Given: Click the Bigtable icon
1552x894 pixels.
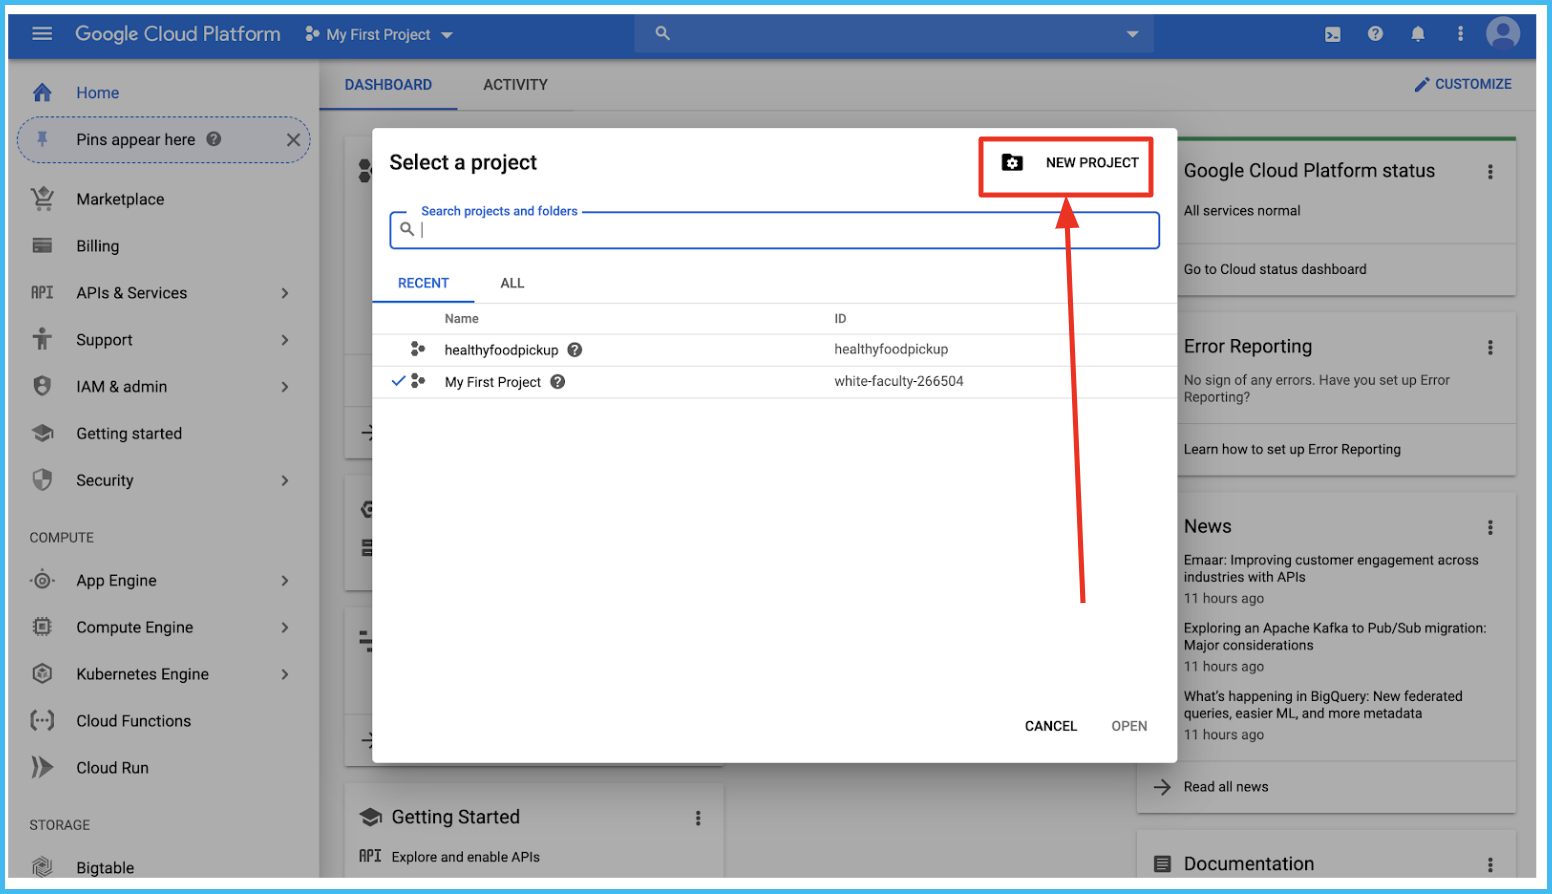Looking at the screenshot, I should (42, 867).
